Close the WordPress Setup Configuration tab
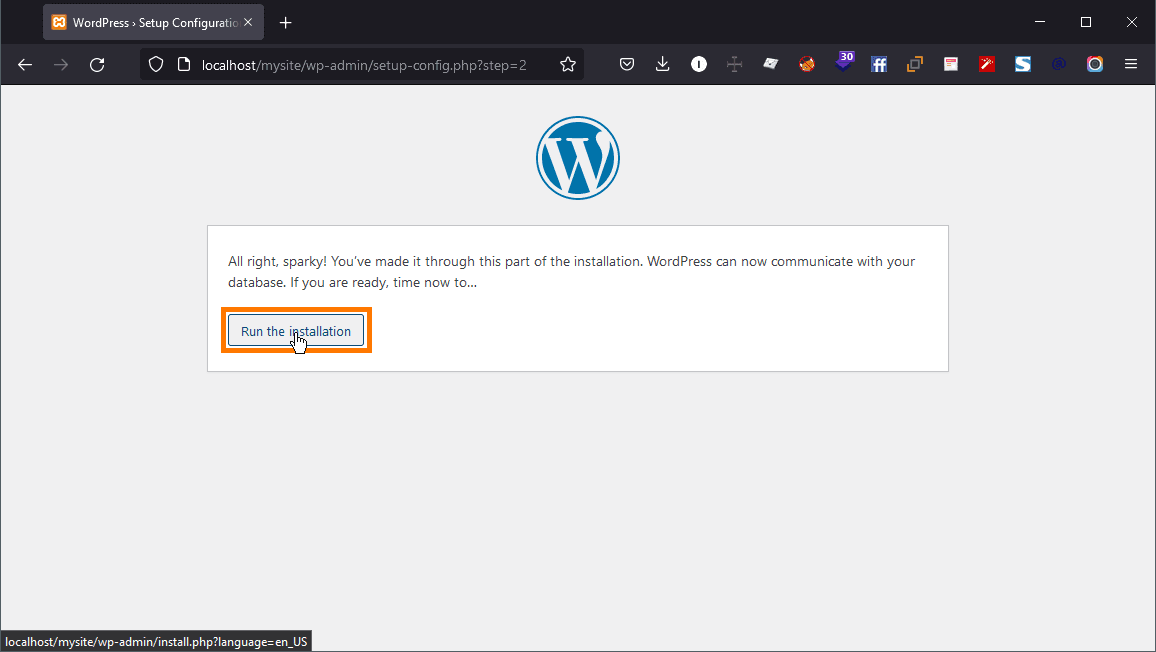This screenshot has height=652, width=1156. click(248, 23)
